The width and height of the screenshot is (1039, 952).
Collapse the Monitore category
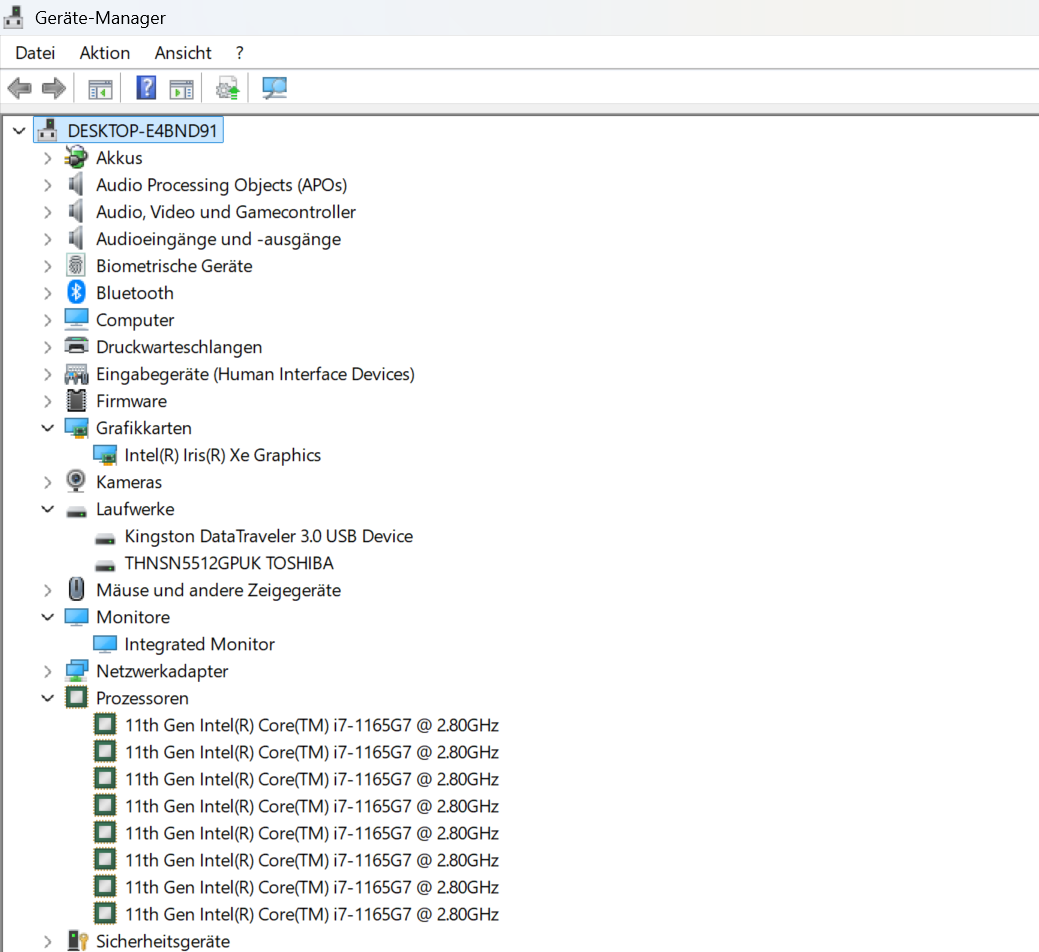click(x=48, y=617)
